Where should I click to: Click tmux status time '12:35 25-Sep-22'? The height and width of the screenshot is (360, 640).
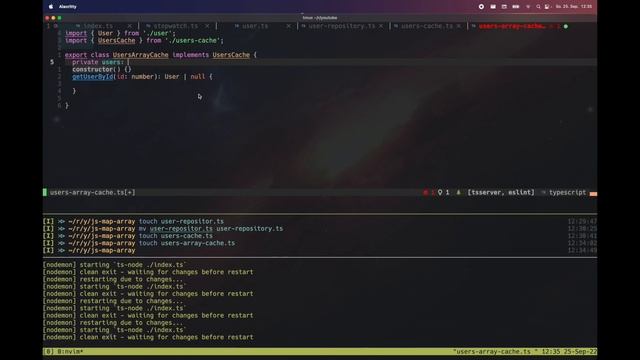point(569,351)
